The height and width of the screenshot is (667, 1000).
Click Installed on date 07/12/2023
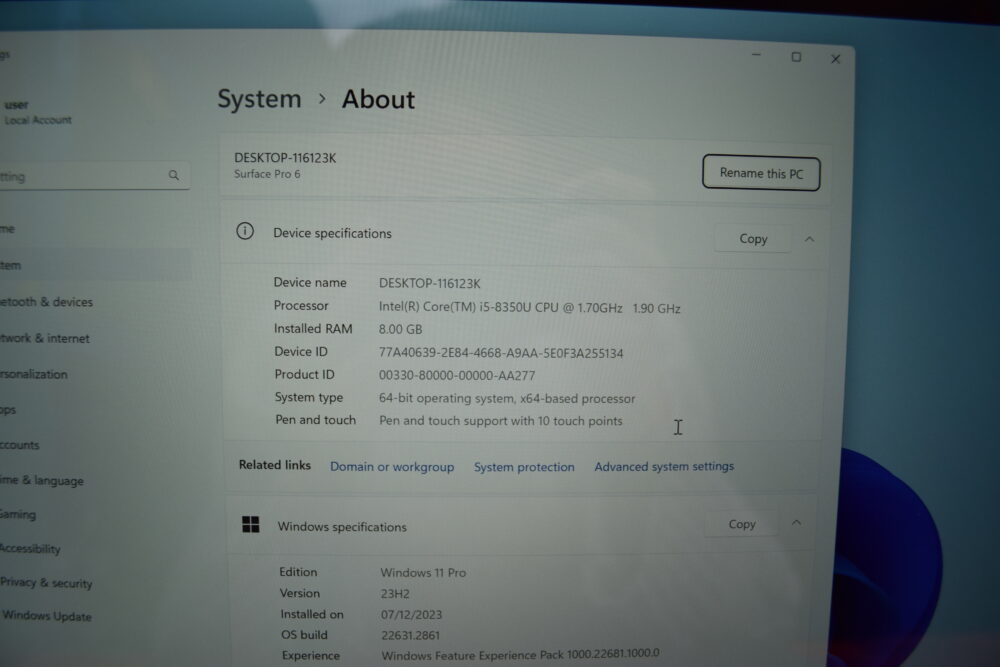click(411, 615)
